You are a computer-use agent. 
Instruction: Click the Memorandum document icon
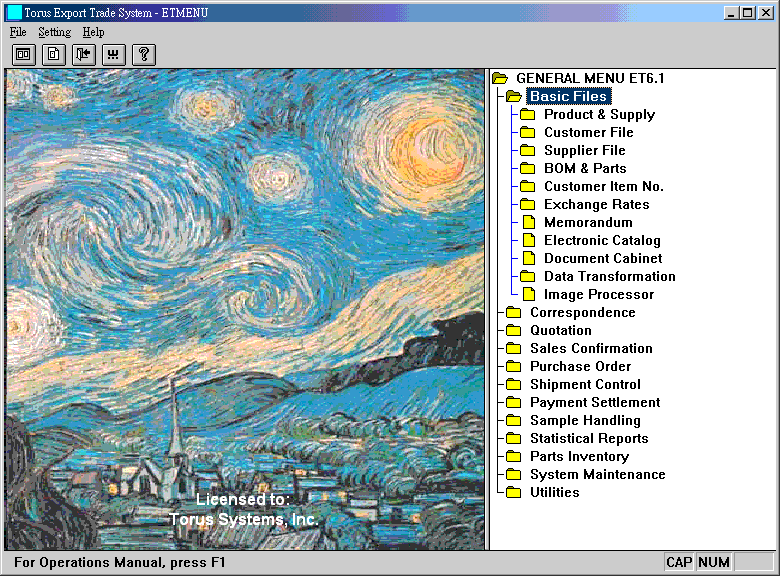pyautogui.click(x=529, y=222)
